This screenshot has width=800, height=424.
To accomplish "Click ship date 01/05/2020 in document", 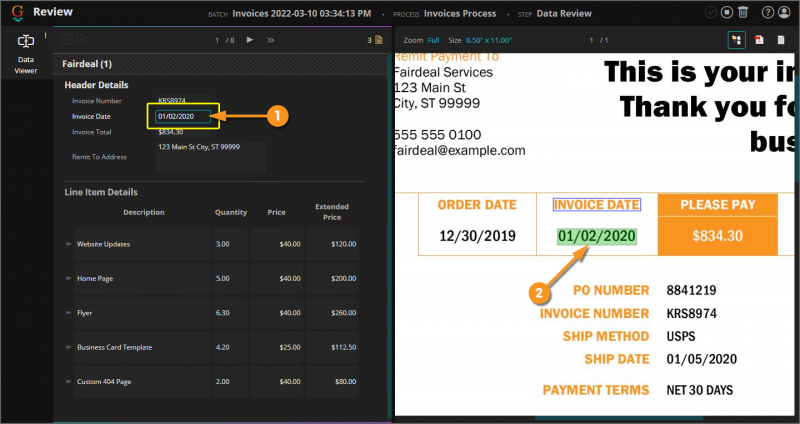I will (x=702, y=359).
